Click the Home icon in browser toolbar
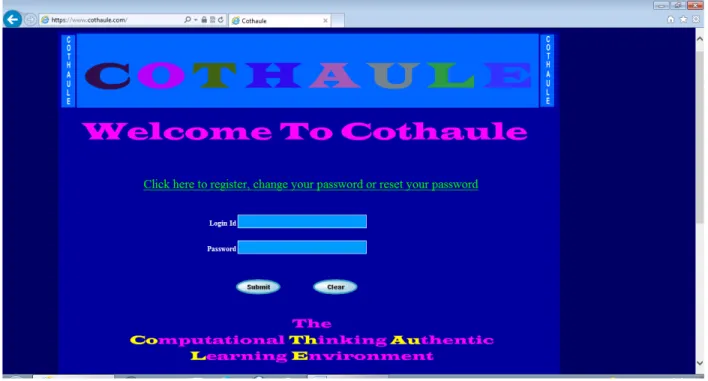This screenshot has width=708, height=381. (x=671, y=19)
